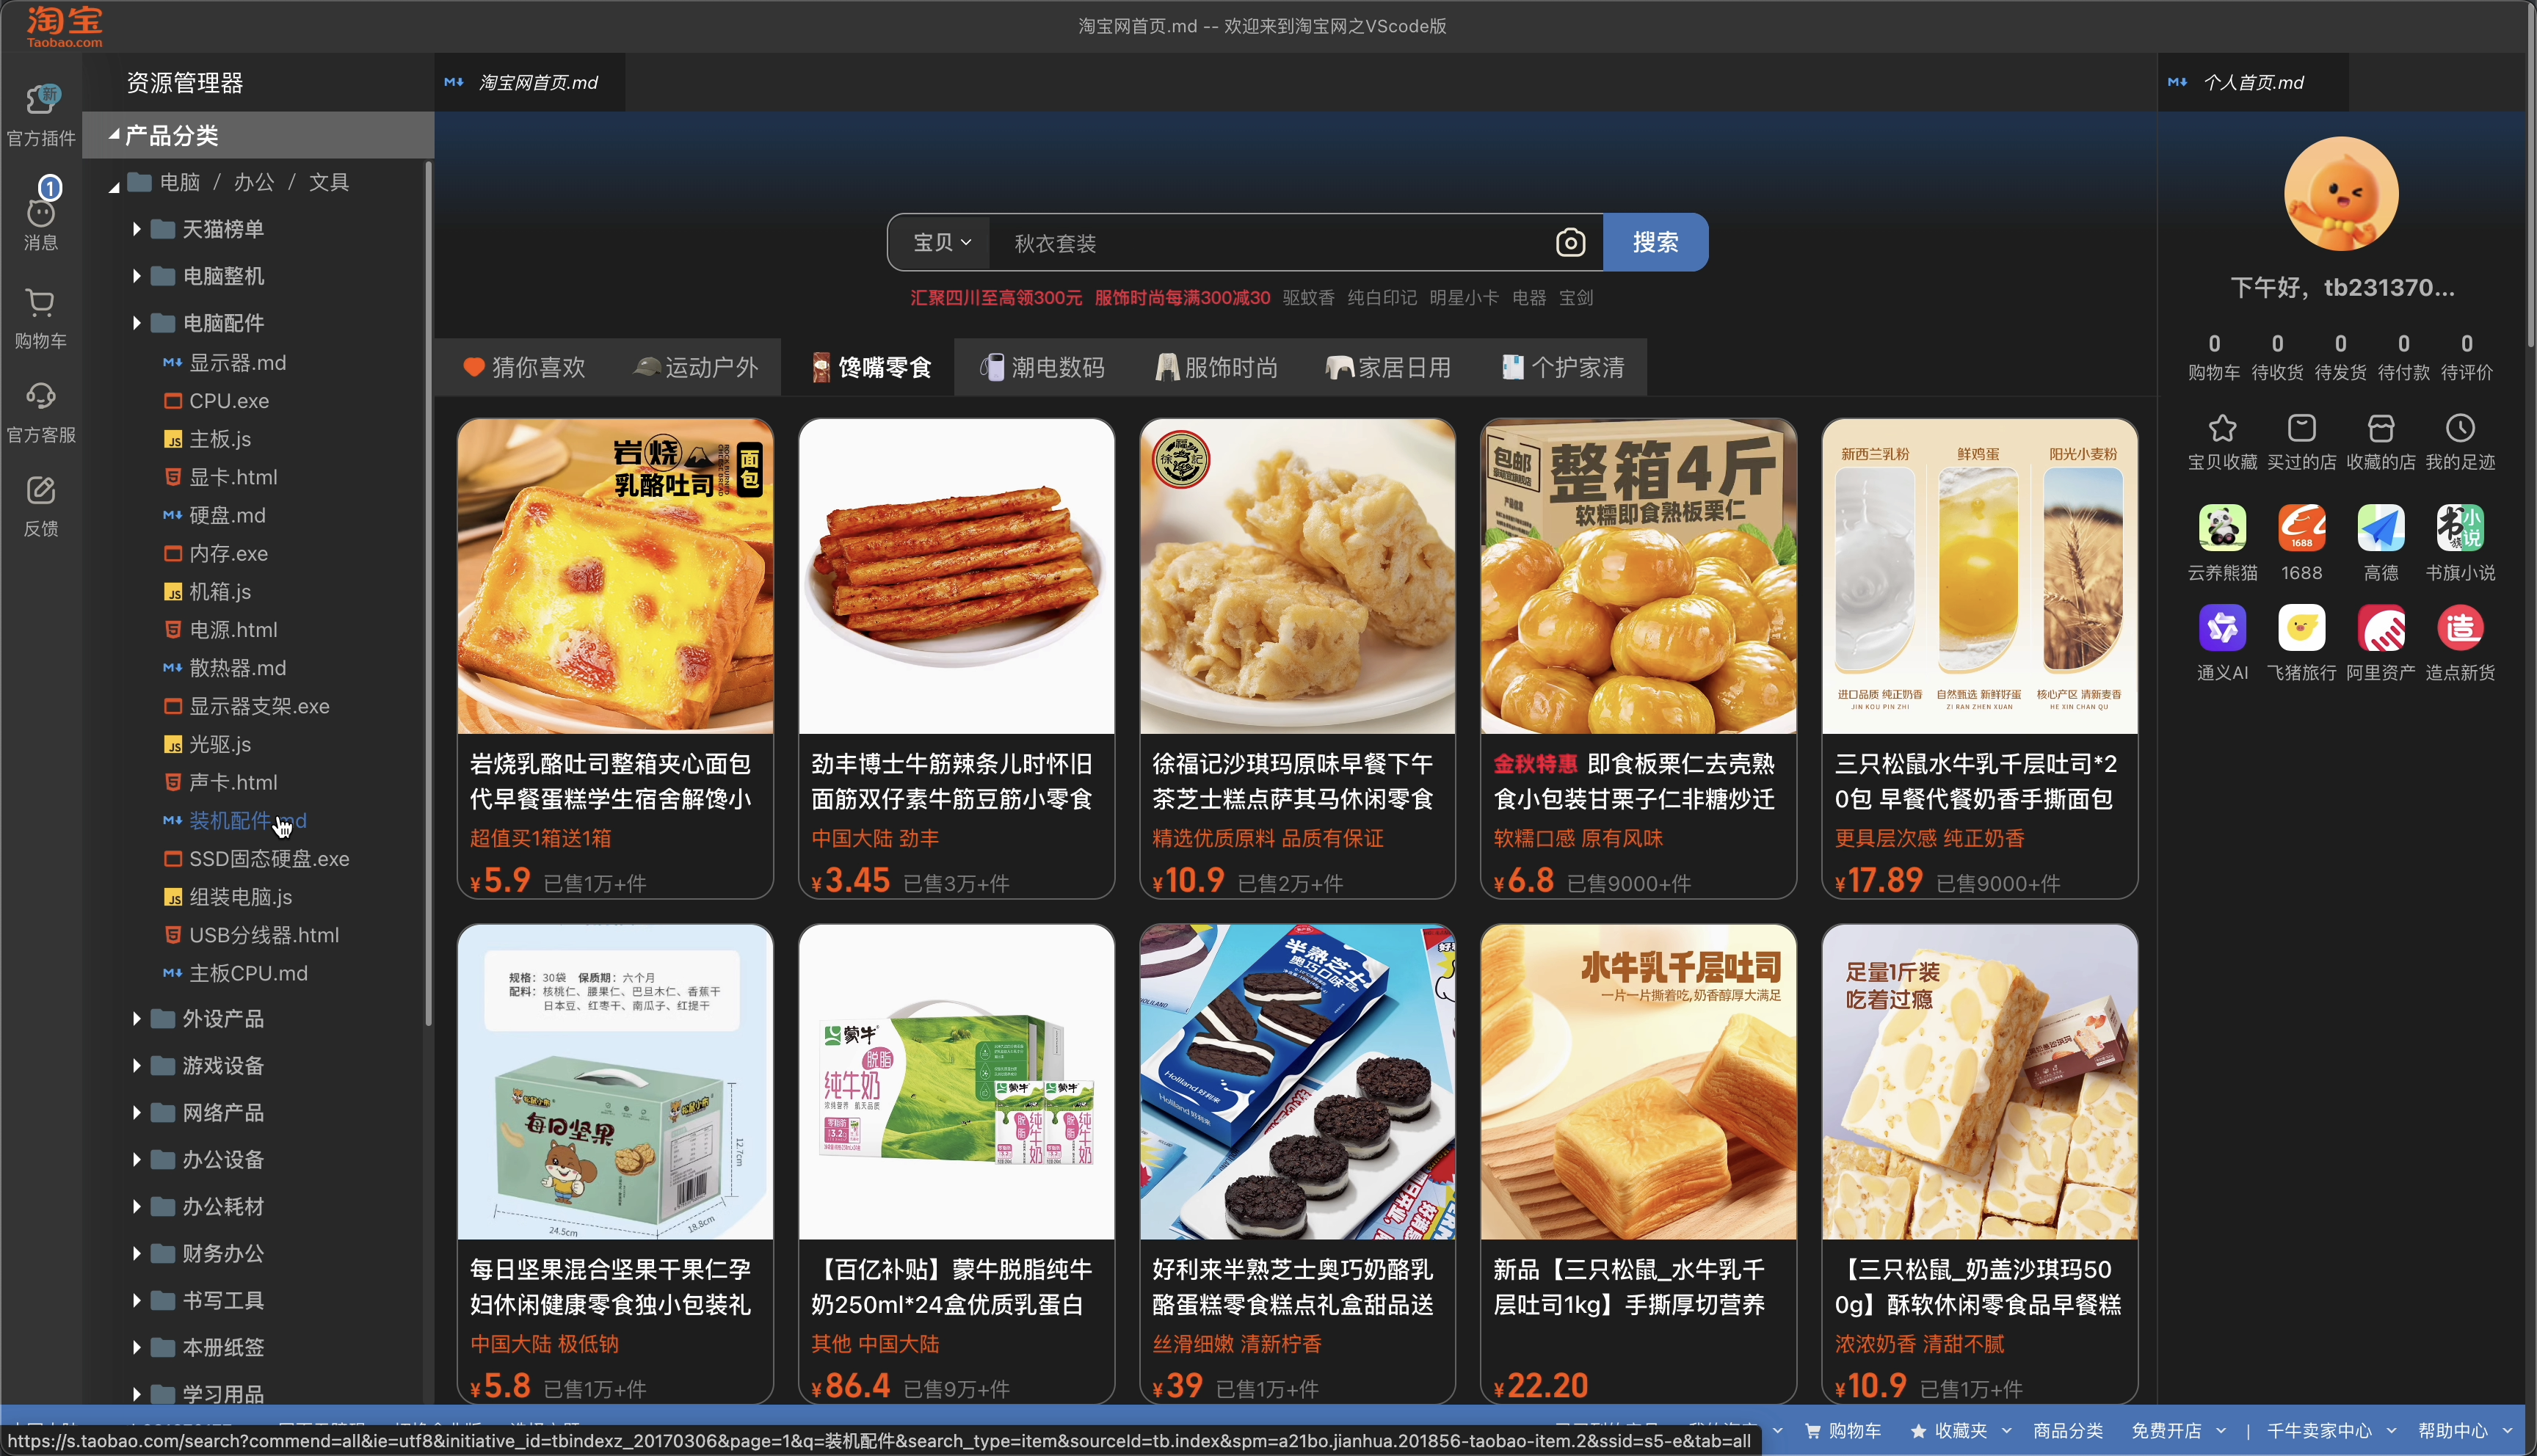This screenshot has width=2537, height=1456.
Task: Open 宝贝收藏 star icon
Action: pyautogui.click(x=2222, y=428)
